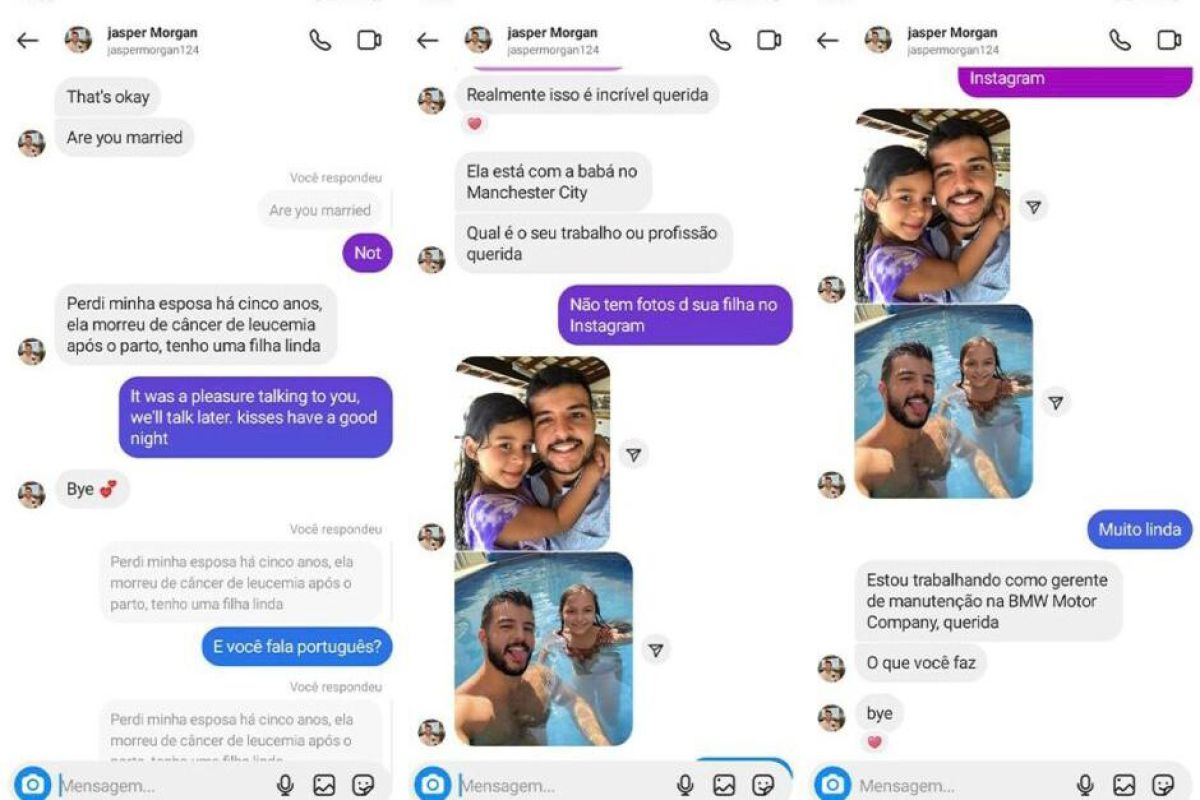Open the camera in the left chat's message bar
The image size is (1200, 800).
[x=32, y=785]
